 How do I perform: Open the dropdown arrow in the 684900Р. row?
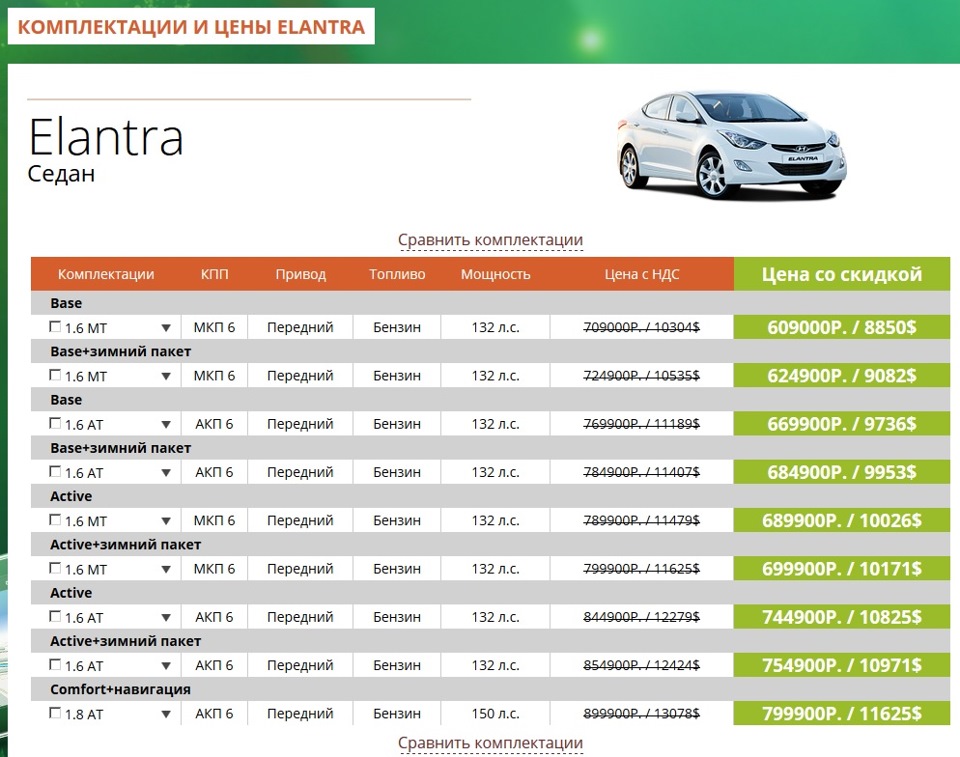166,473
